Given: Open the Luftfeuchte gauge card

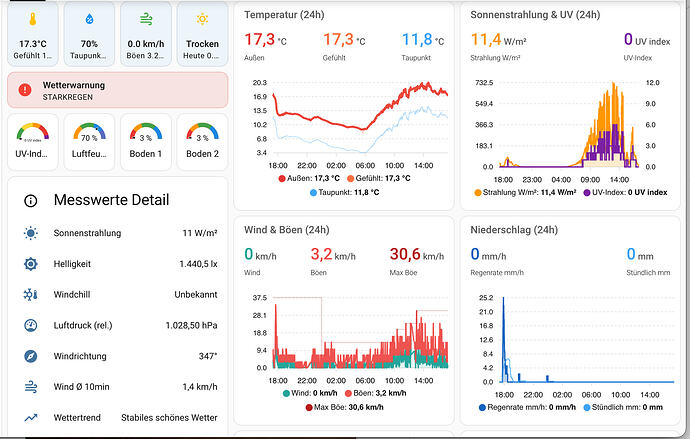Looking at the screenshot, I should click(x=89, y=142).
